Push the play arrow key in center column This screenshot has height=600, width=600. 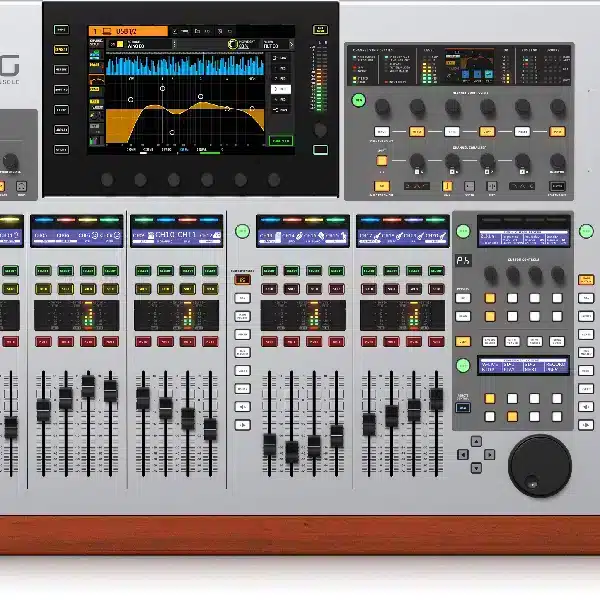click(243, 425)
